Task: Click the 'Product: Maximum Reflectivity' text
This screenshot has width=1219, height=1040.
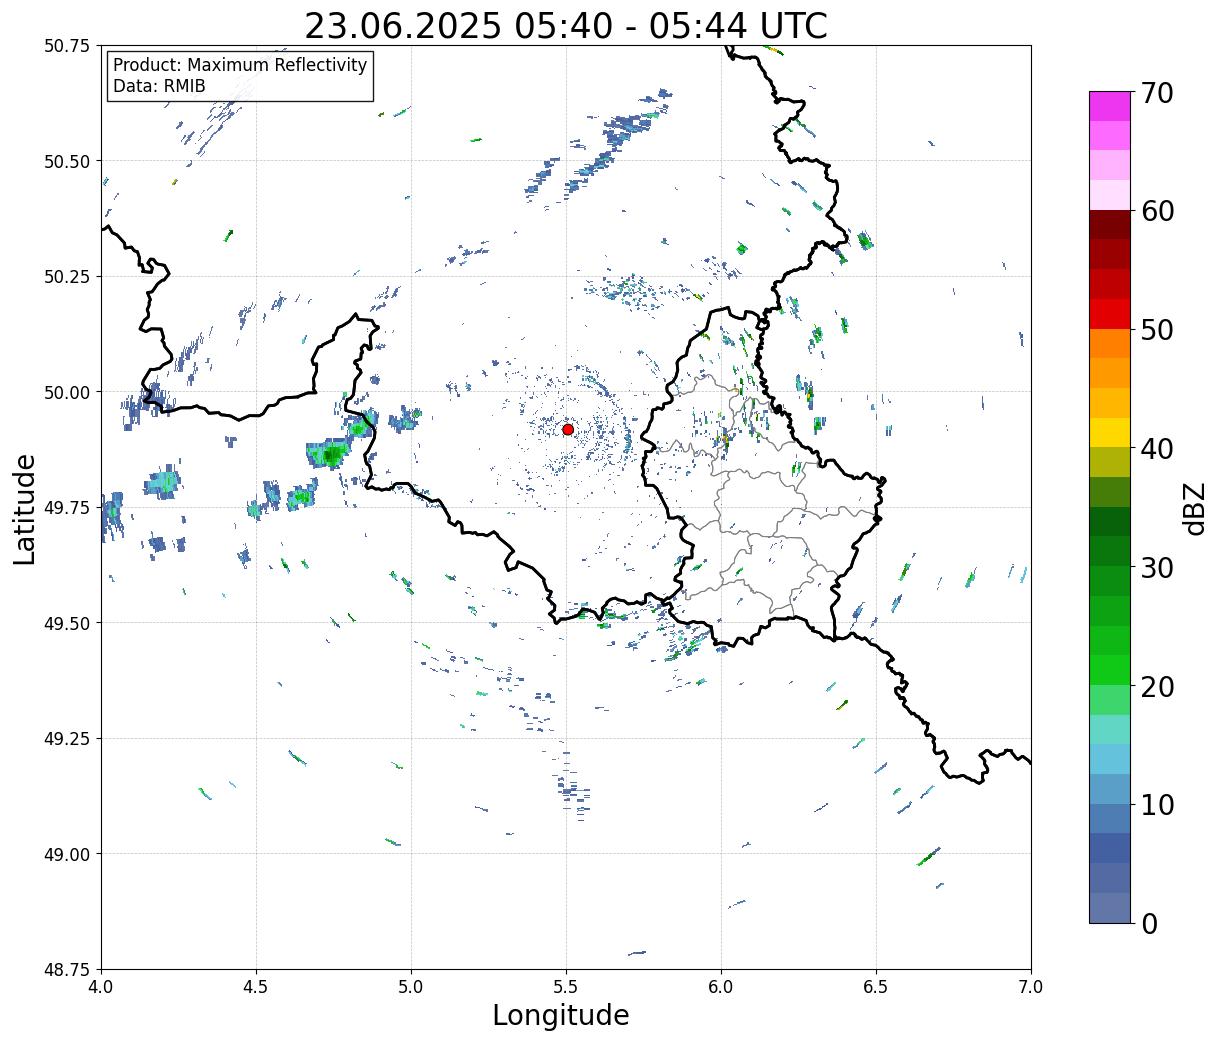Action: click(x=240, y=65)
